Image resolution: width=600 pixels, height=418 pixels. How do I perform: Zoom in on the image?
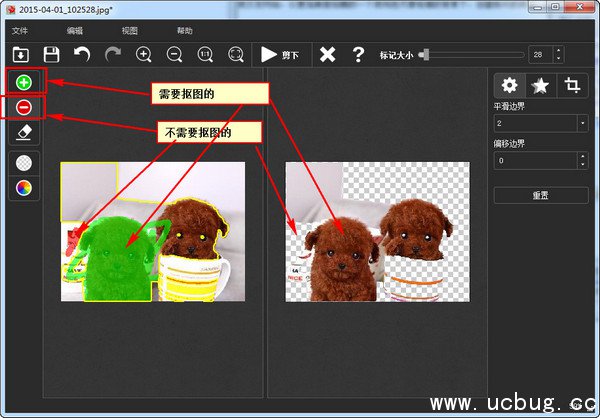click(x=144, y=54)
